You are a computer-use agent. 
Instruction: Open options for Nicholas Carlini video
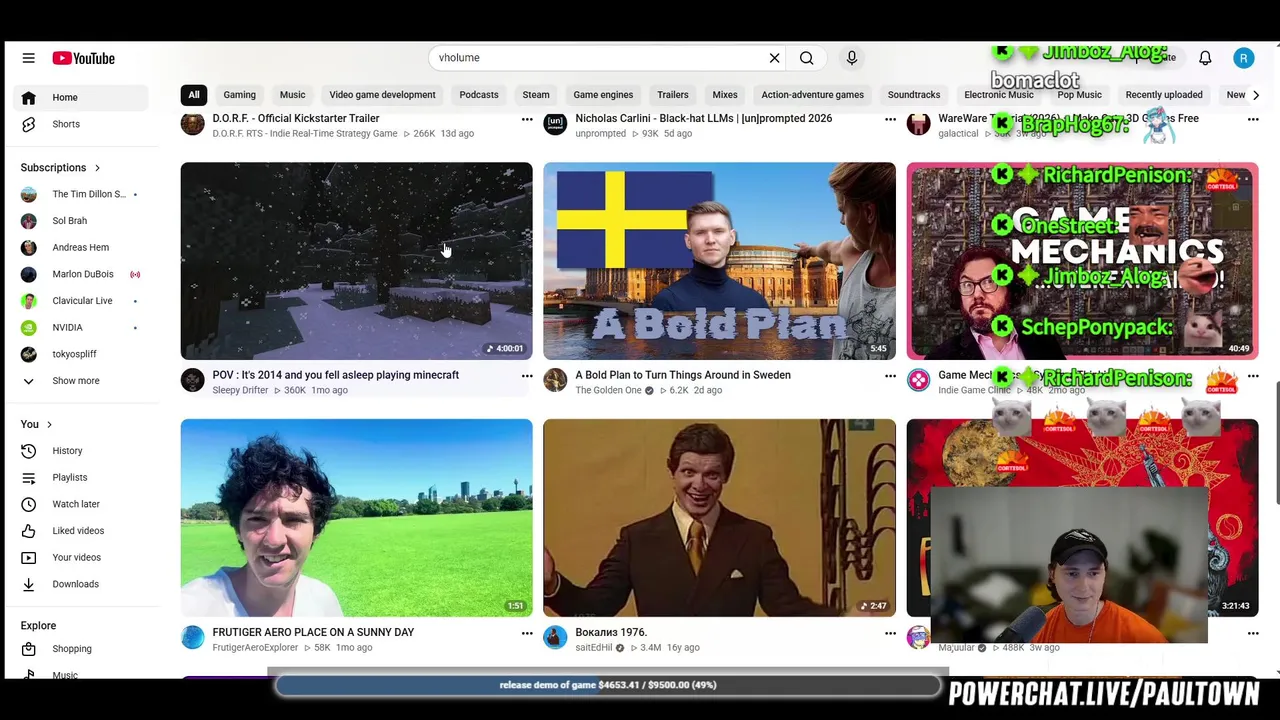(x=889, y=119)
